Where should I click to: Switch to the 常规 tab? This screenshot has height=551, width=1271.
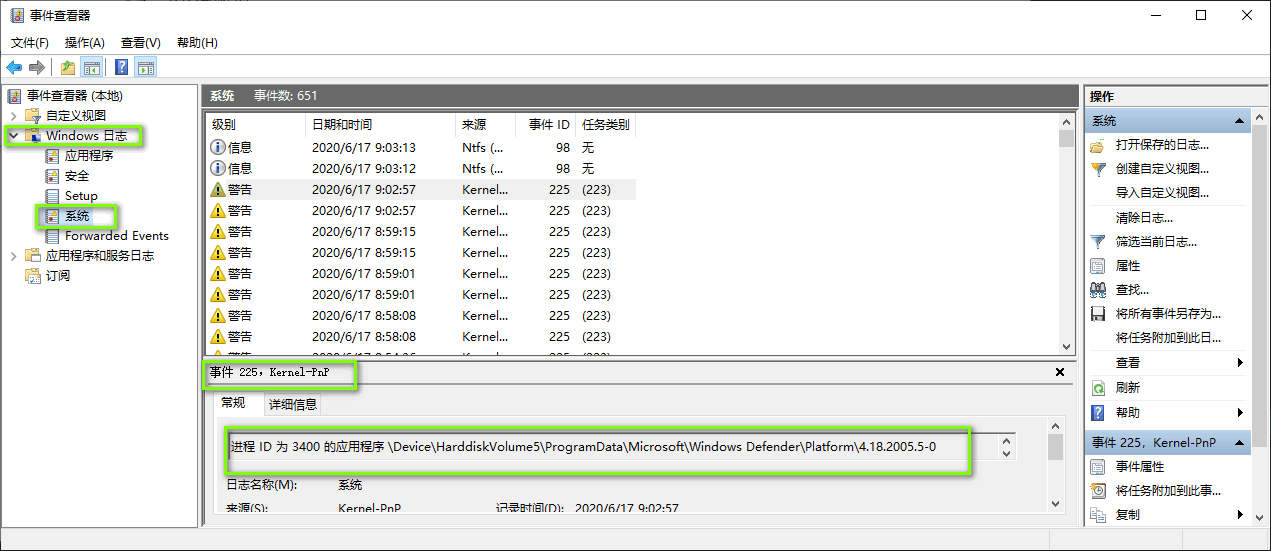click(x=233, y=403)
